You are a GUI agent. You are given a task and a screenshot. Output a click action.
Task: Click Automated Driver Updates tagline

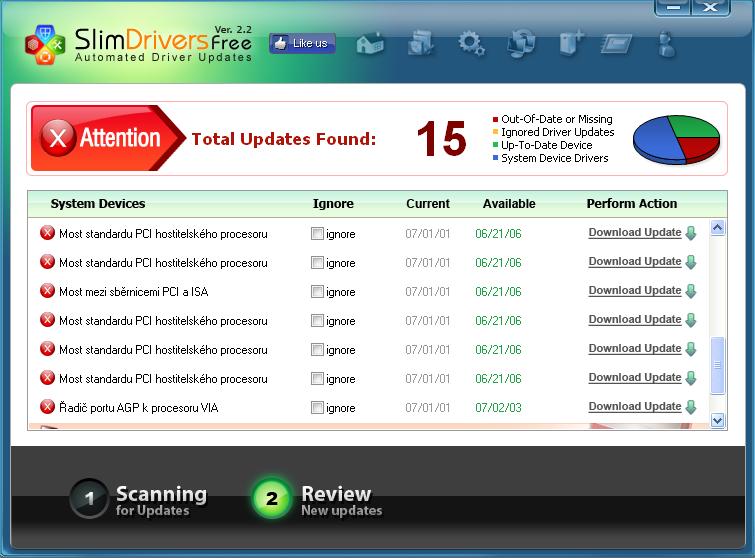[x=163, y=57]
